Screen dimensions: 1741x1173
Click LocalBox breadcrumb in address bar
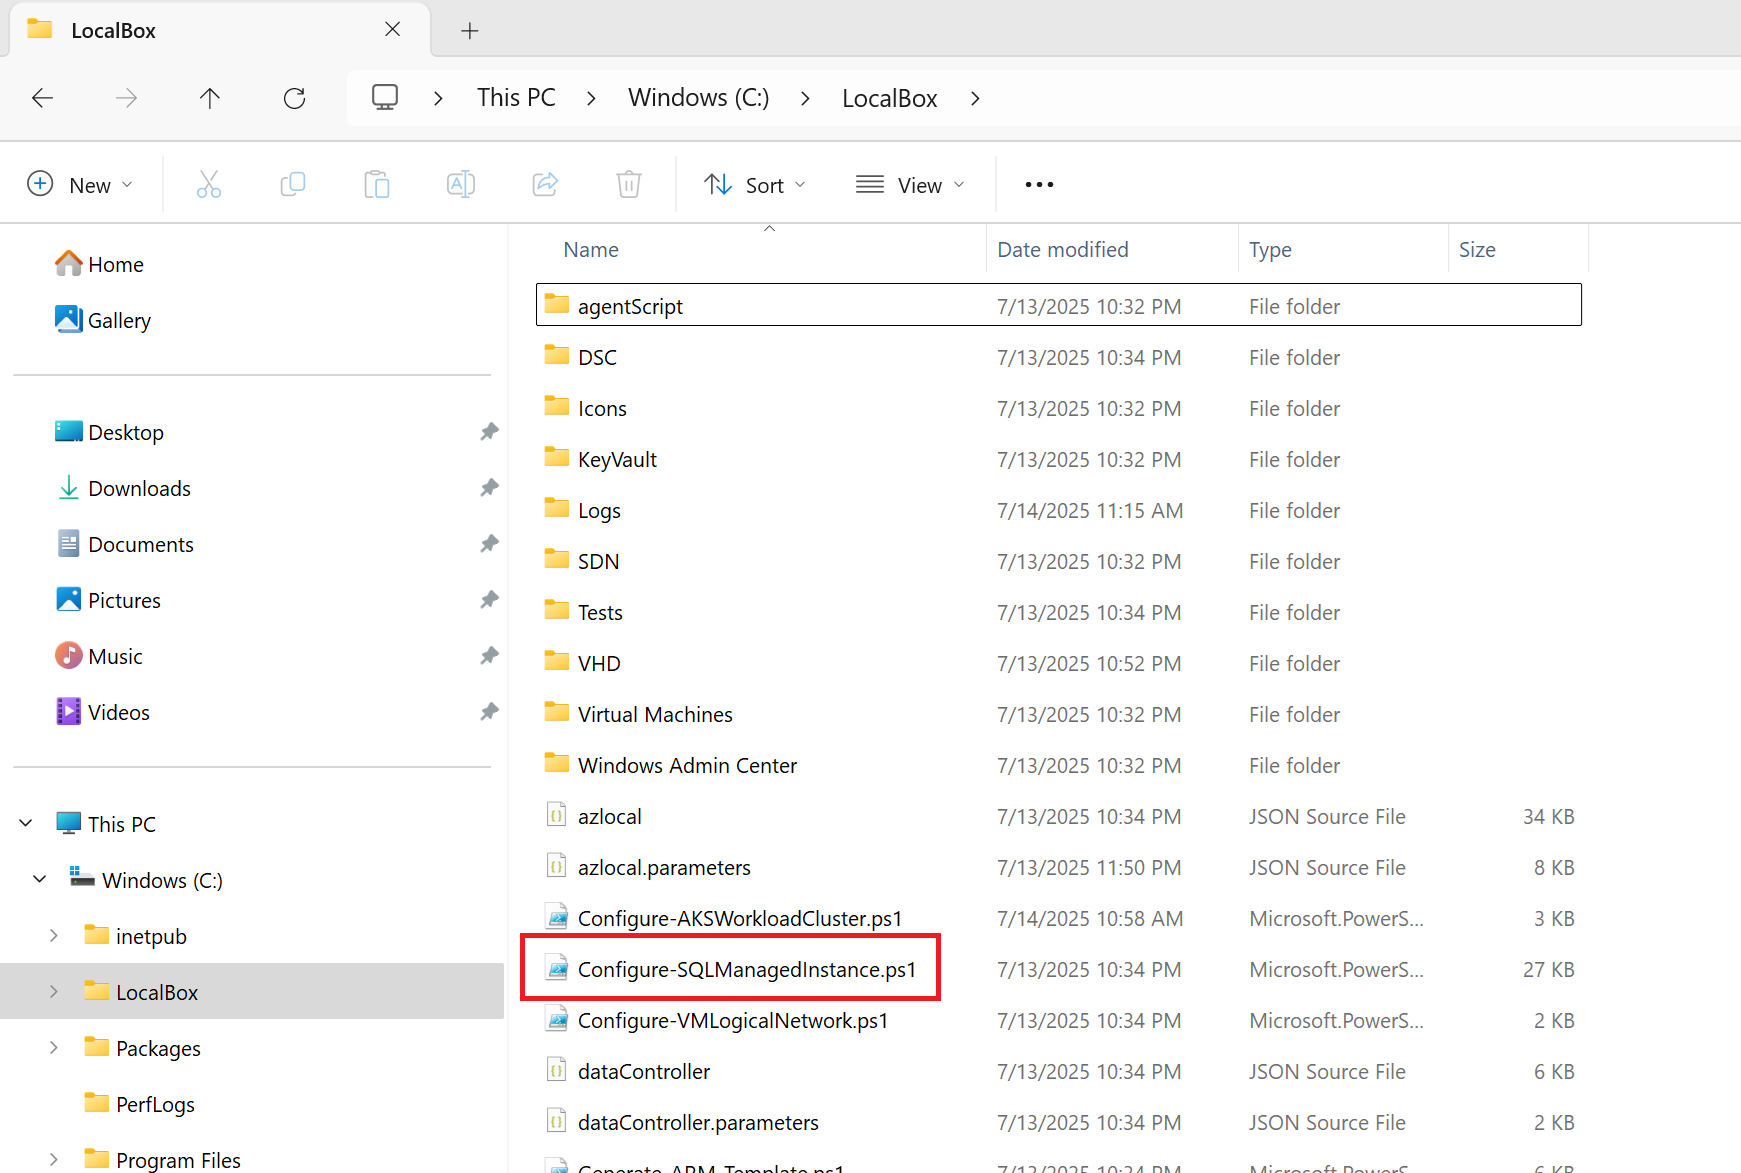point(889,98)
